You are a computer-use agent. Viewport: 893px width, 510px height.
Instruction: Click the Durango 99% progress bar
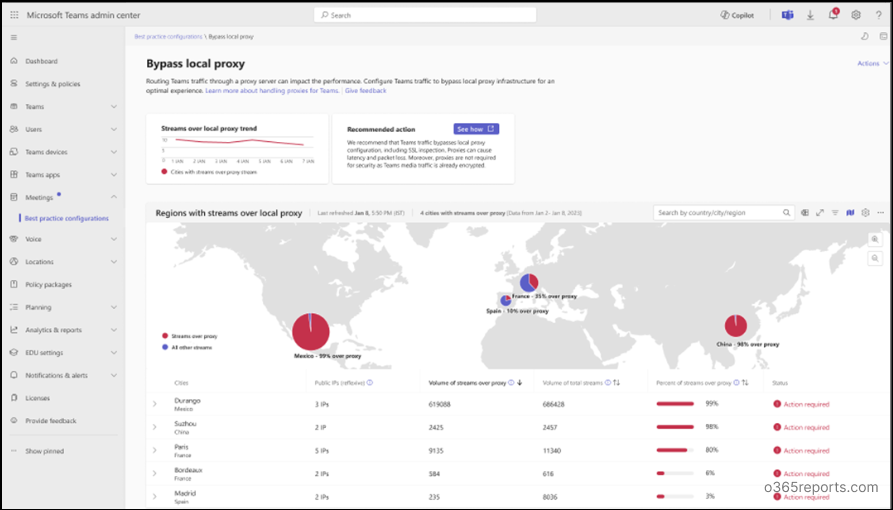tap(675, 404)
